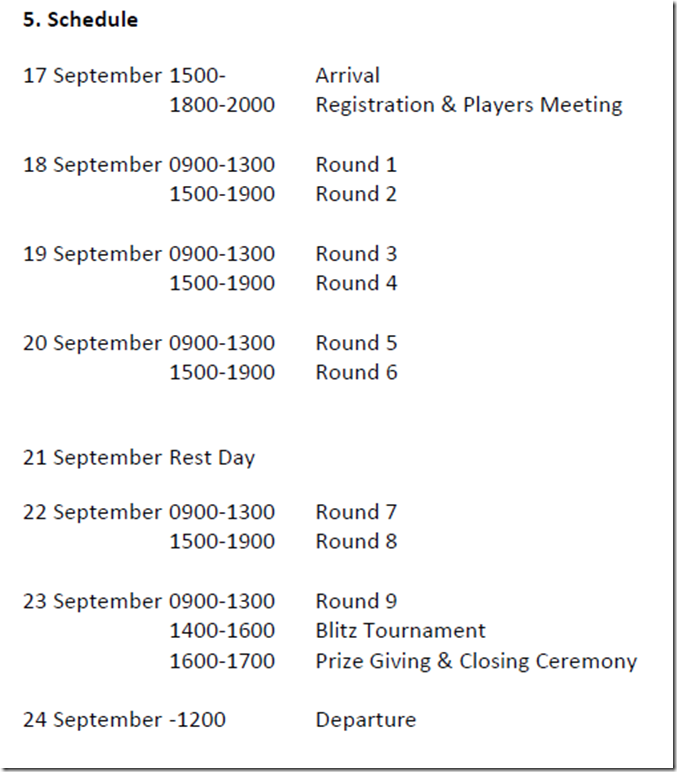The height and width of the screenshot is (772, 677).
Task: Select the "Round 2" entry
Action: click(x=356, y=194)
